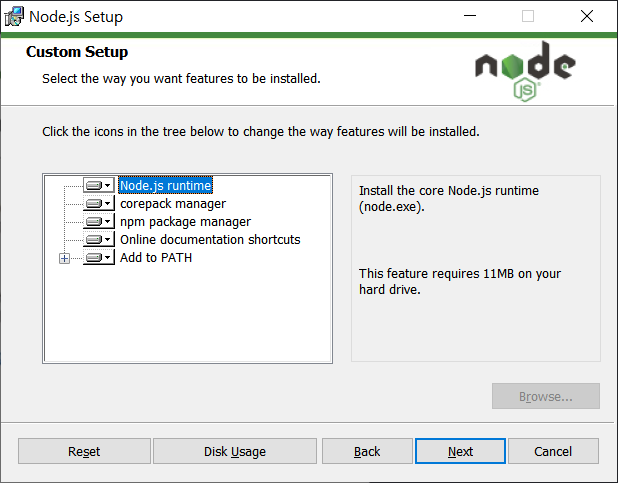The height and width of the screenshot is (483, 618).
Task: Select the corepack manager tree item
Action: [x=173, y=203]
